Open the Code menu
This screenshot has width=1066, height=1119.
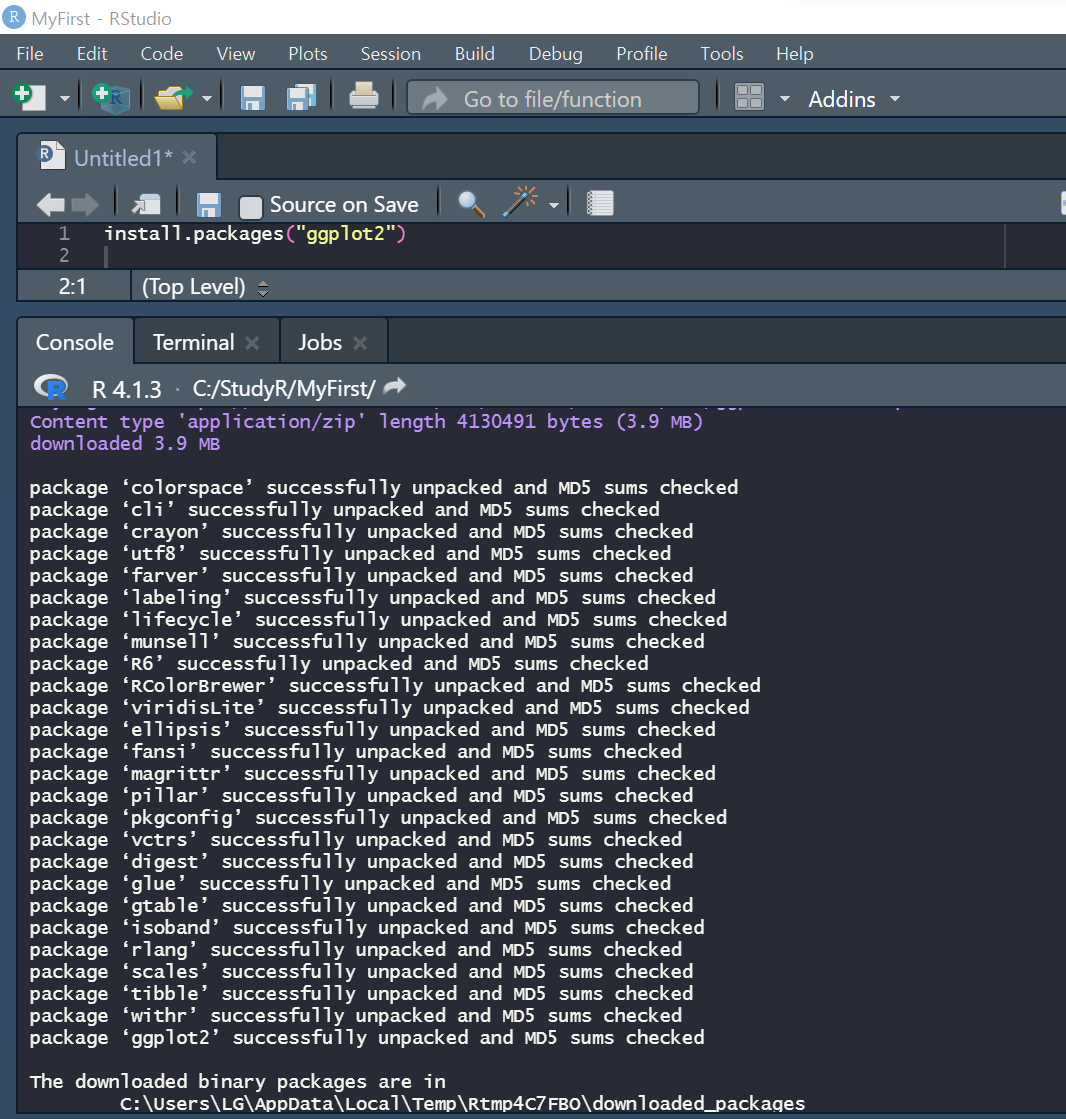(x=162, y=54)
